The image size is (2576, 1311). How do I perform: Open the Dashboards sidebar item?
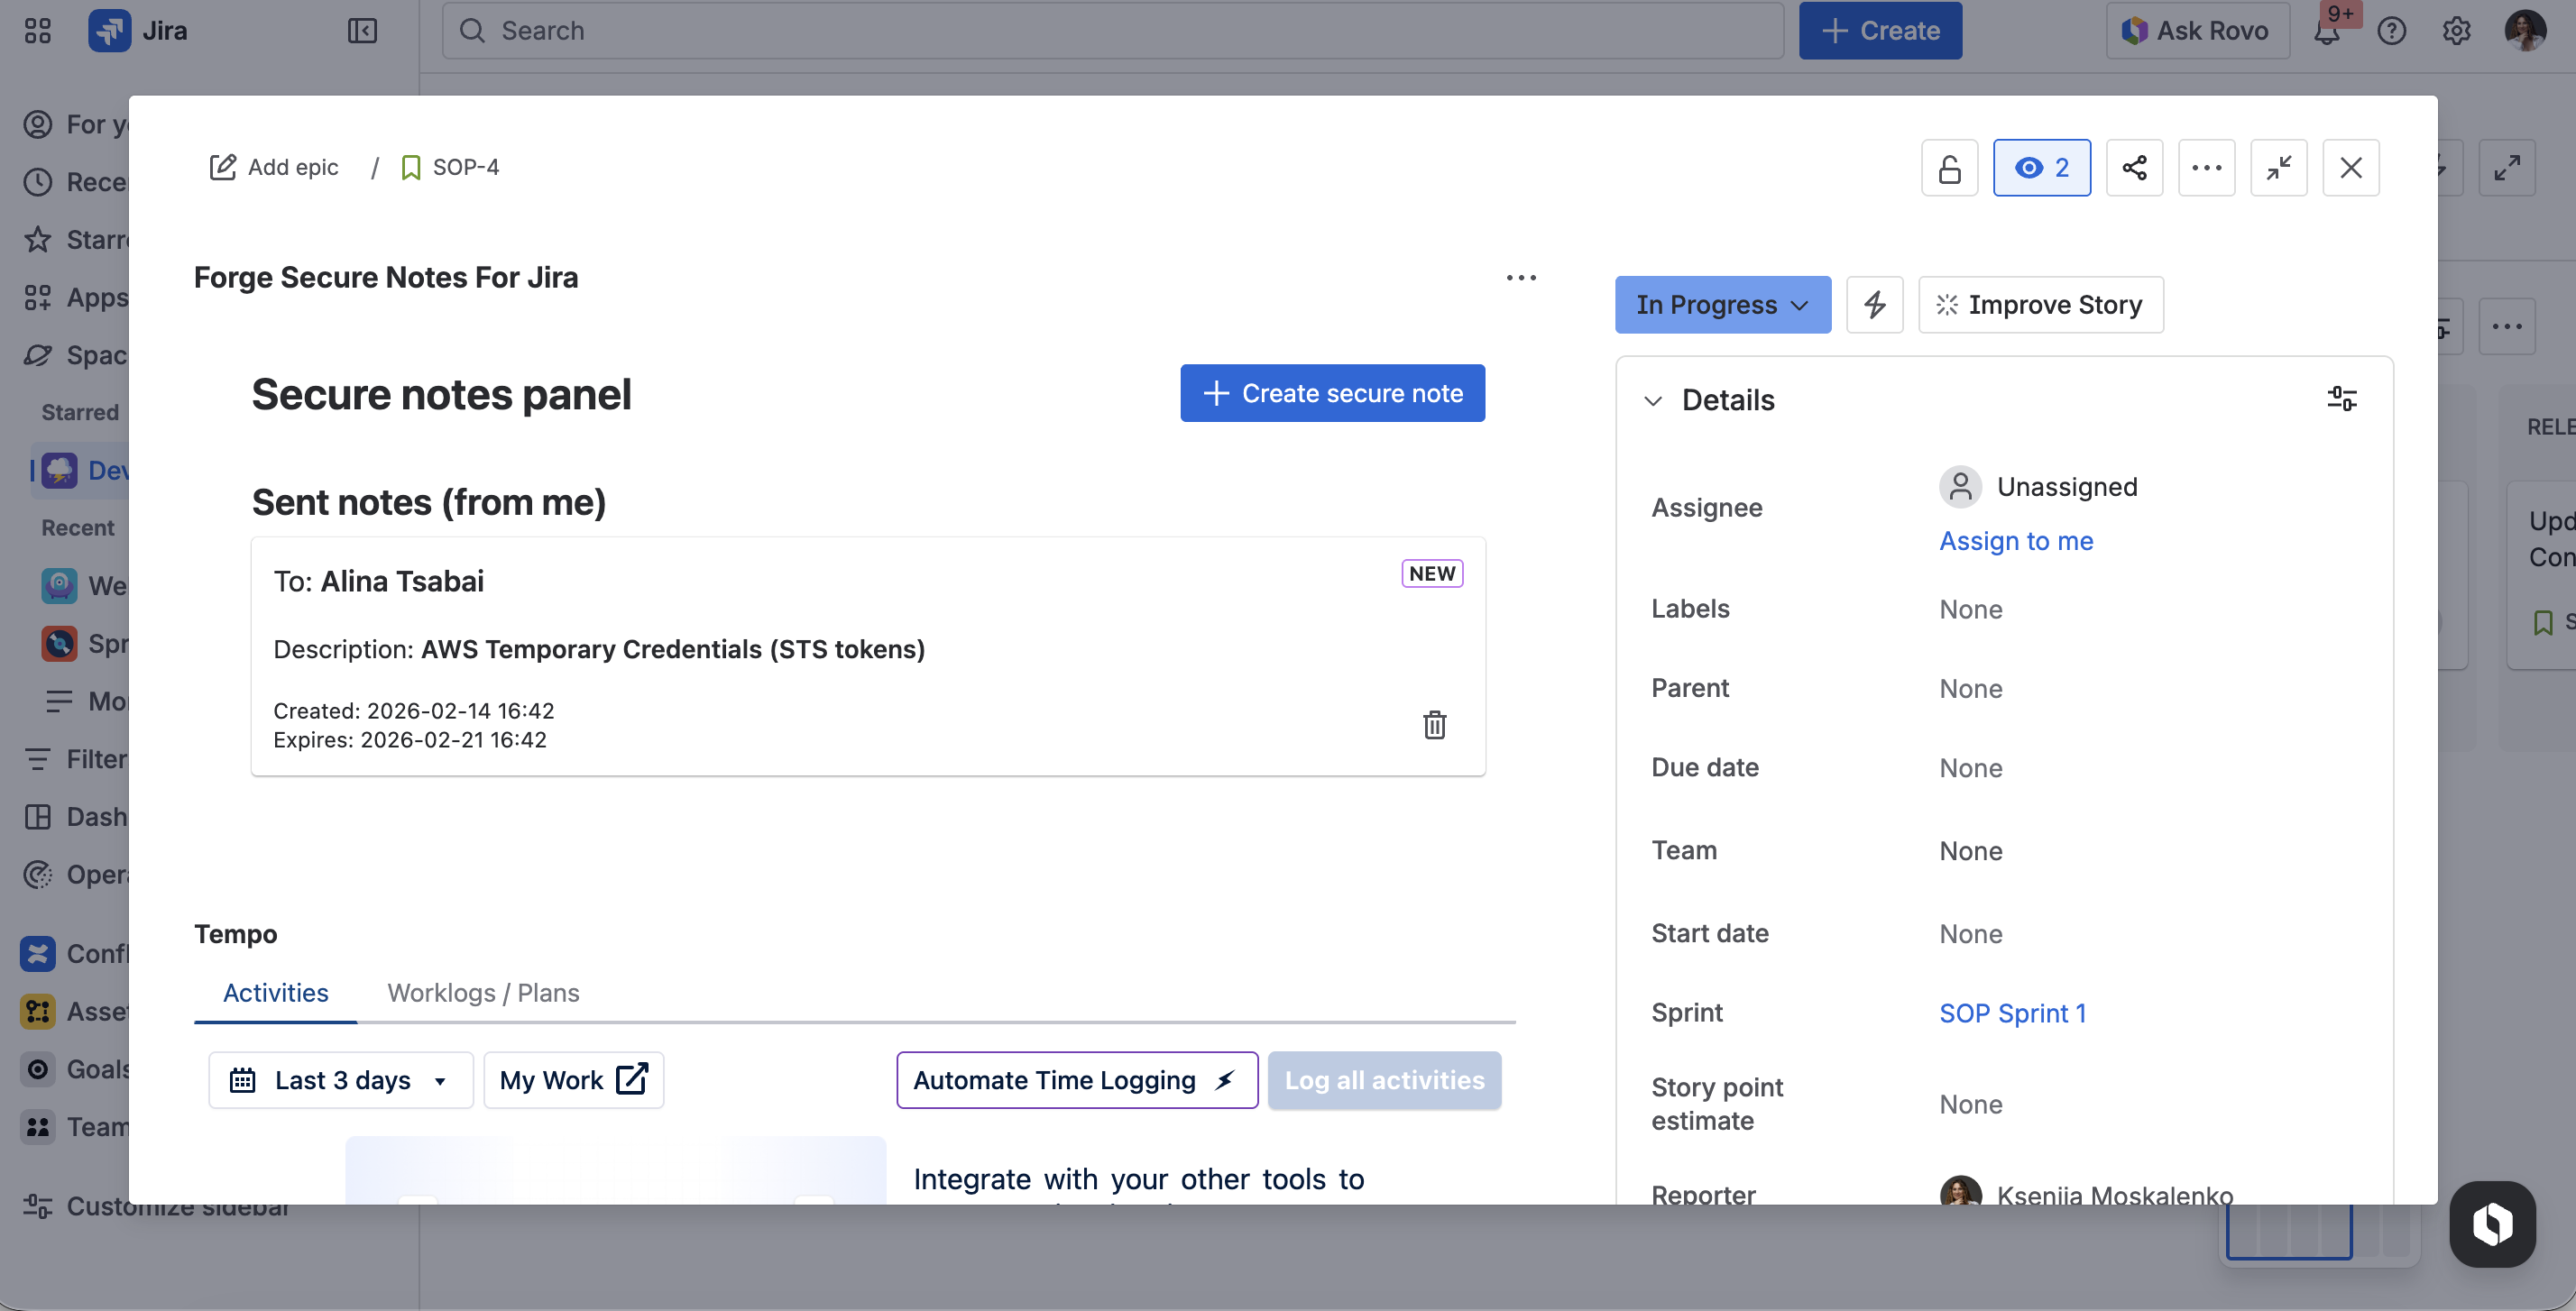[x=75, y=818]
